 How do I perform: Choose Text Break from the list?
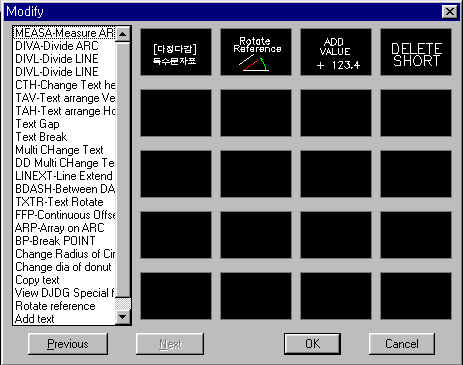[65, 137]
